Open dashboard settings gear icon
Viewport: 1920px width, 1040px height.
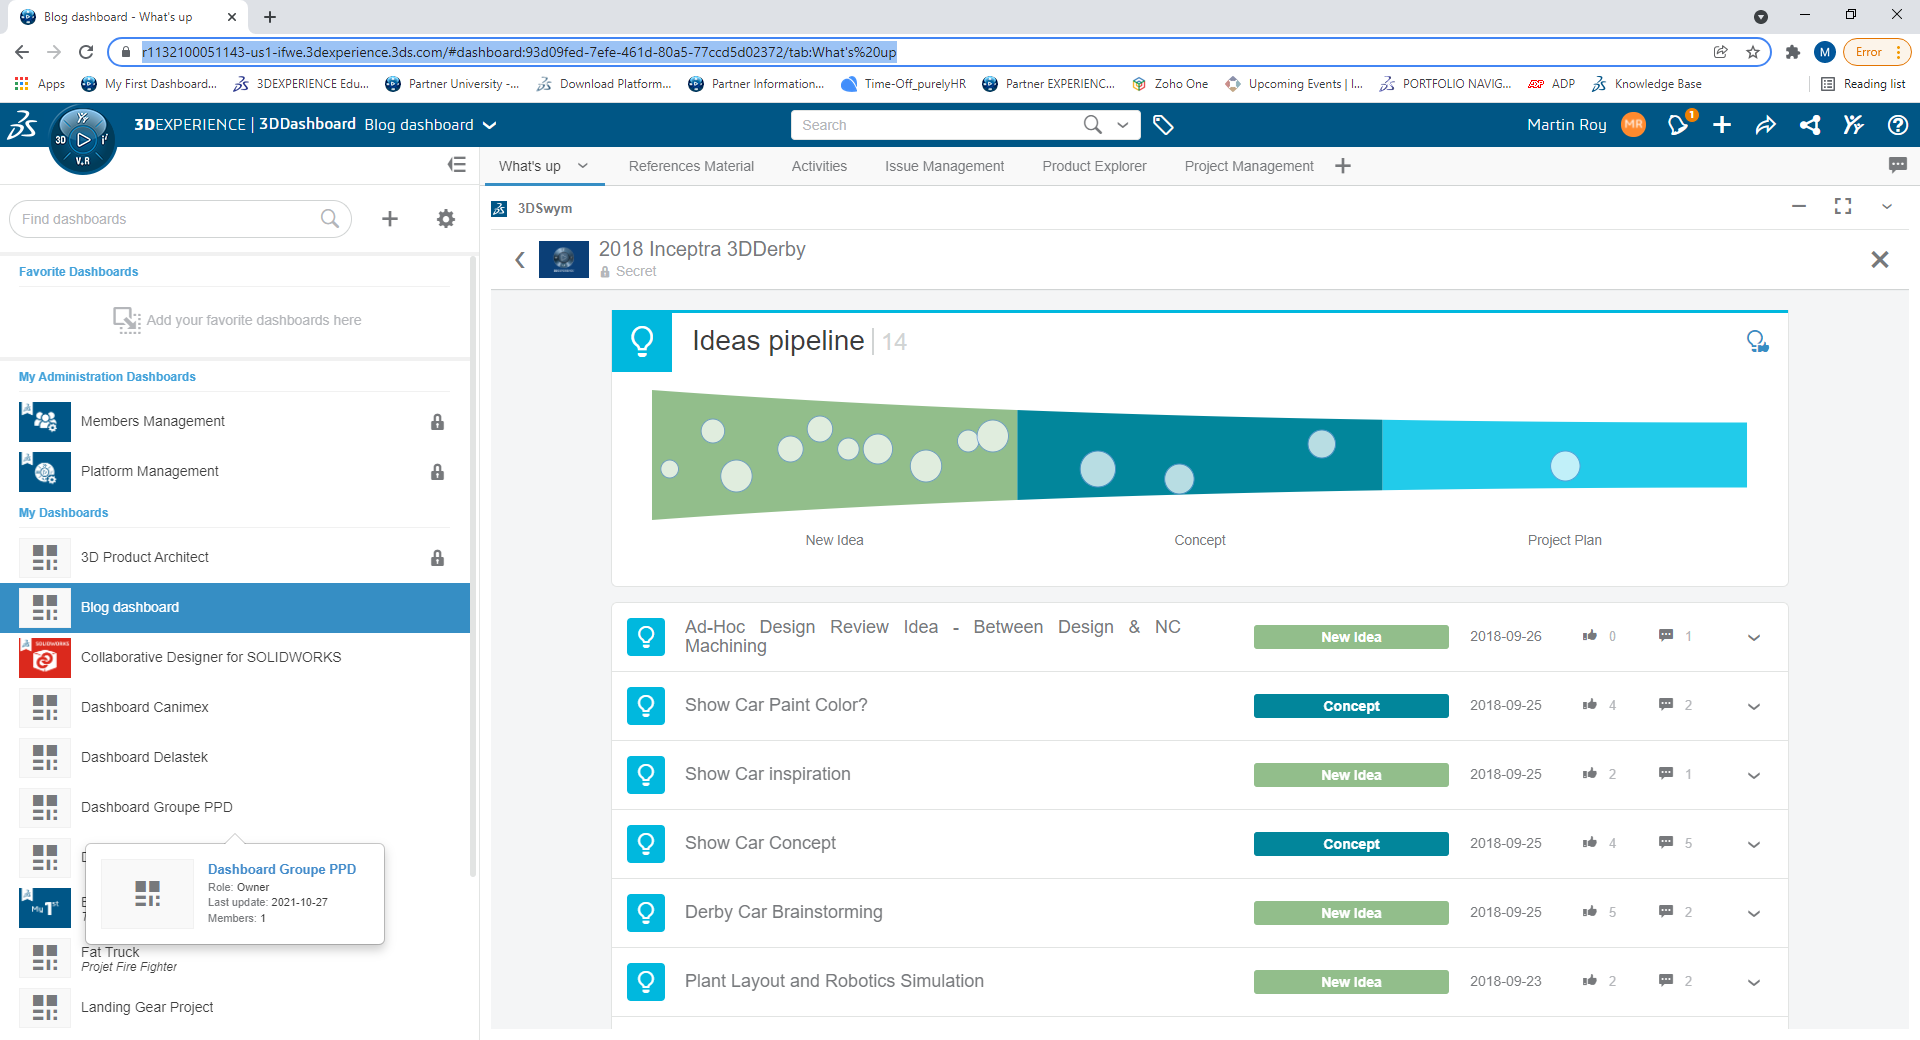click(446, 219)
